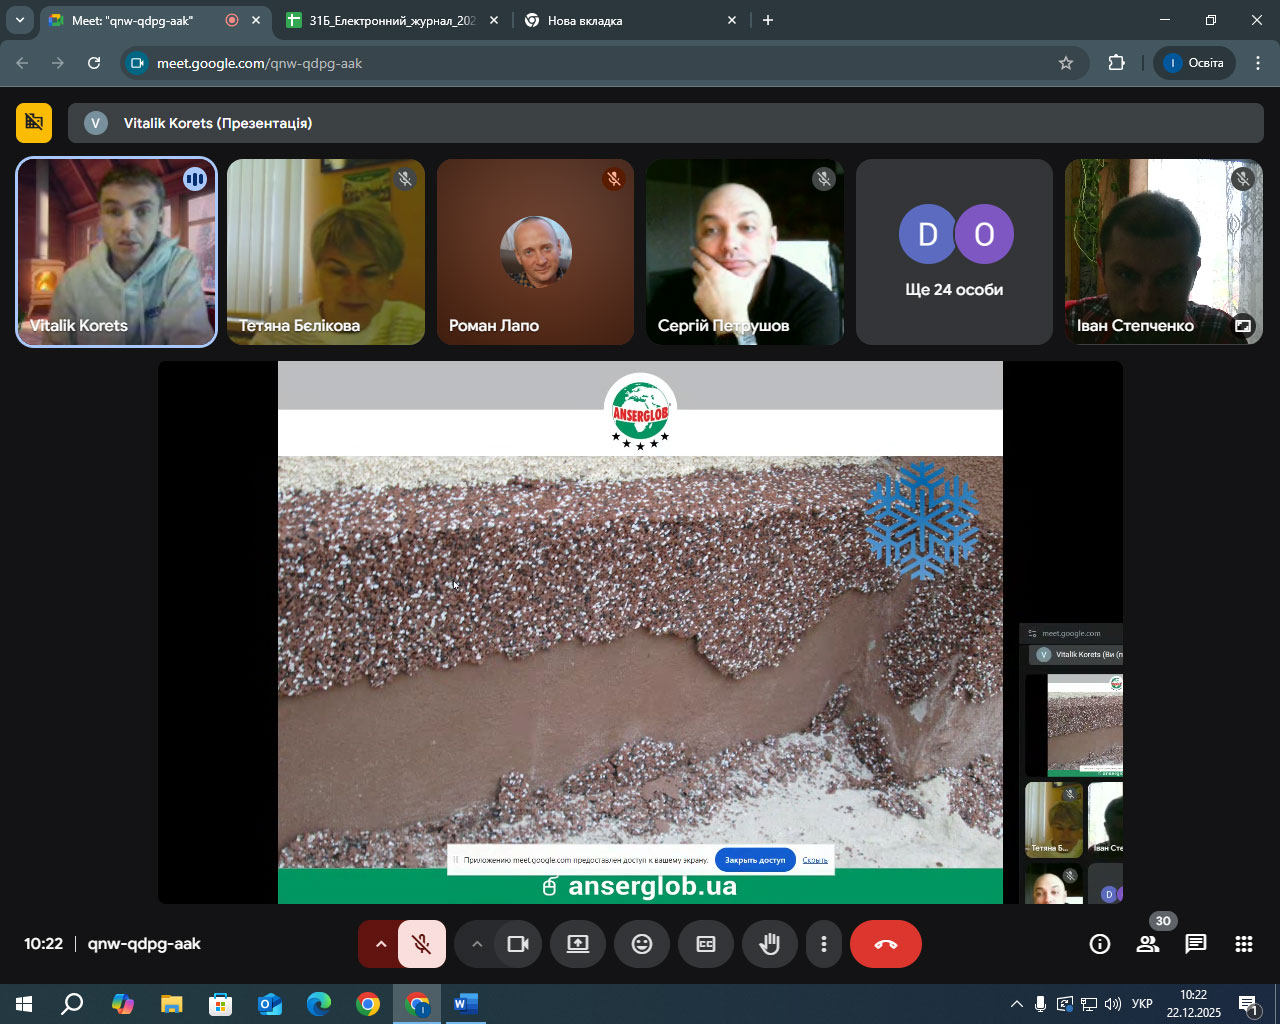
Task: Unmute the microphone in call controls
Action: (422, 944)
